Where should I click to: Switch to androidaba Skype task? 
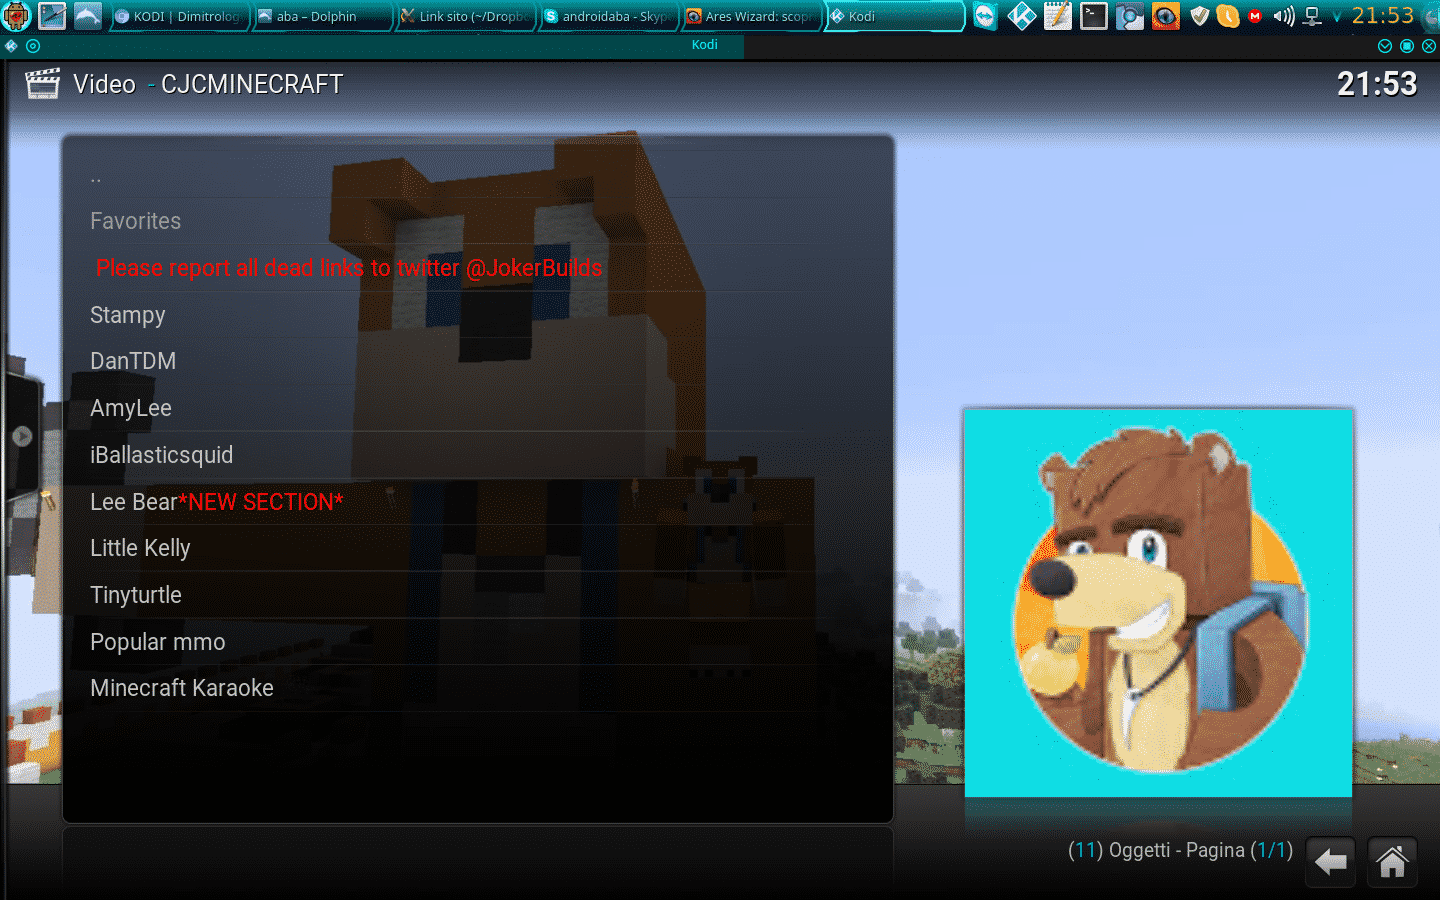tap(607, 16)
